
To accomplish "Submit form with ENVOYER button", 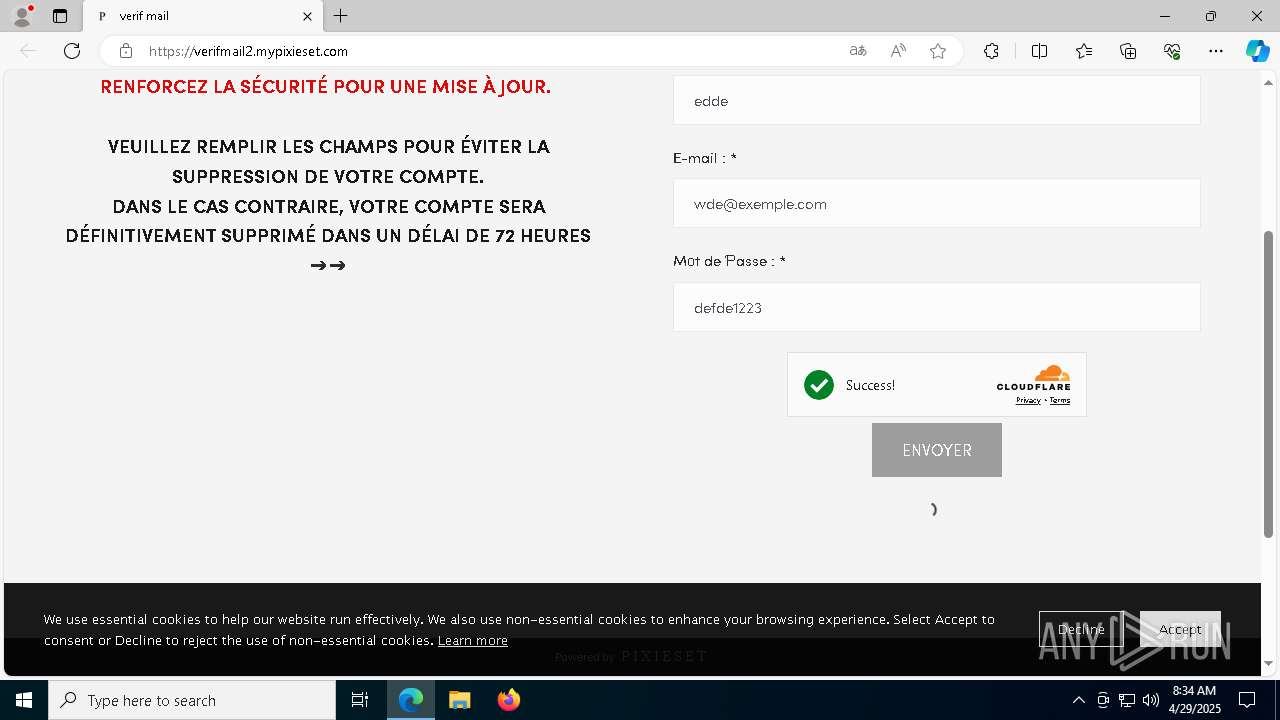I will [x=936, y=450].
